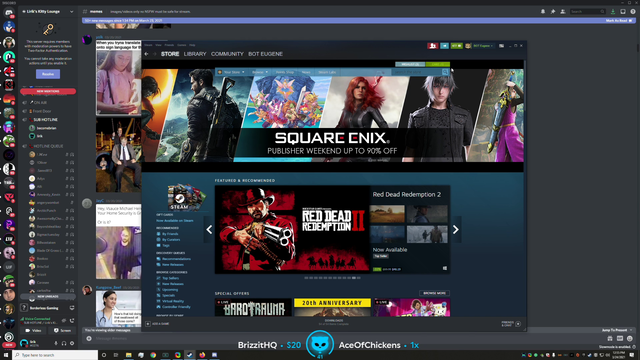Viewport: 640px width, 360px height.
Task: Click Discord message input box
Action: [347, 338]
